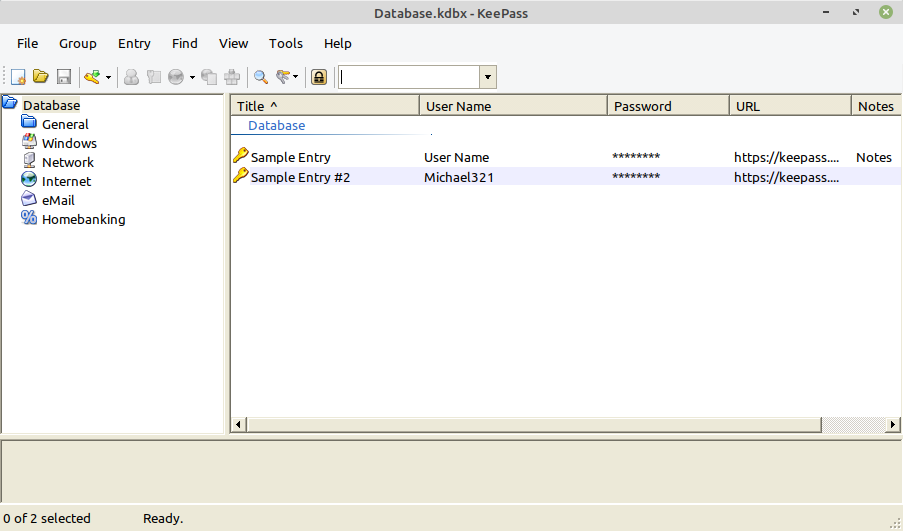Select the Windows group in the tree
903x531 pixels.
pyautogui.click(x=69, y=143)
